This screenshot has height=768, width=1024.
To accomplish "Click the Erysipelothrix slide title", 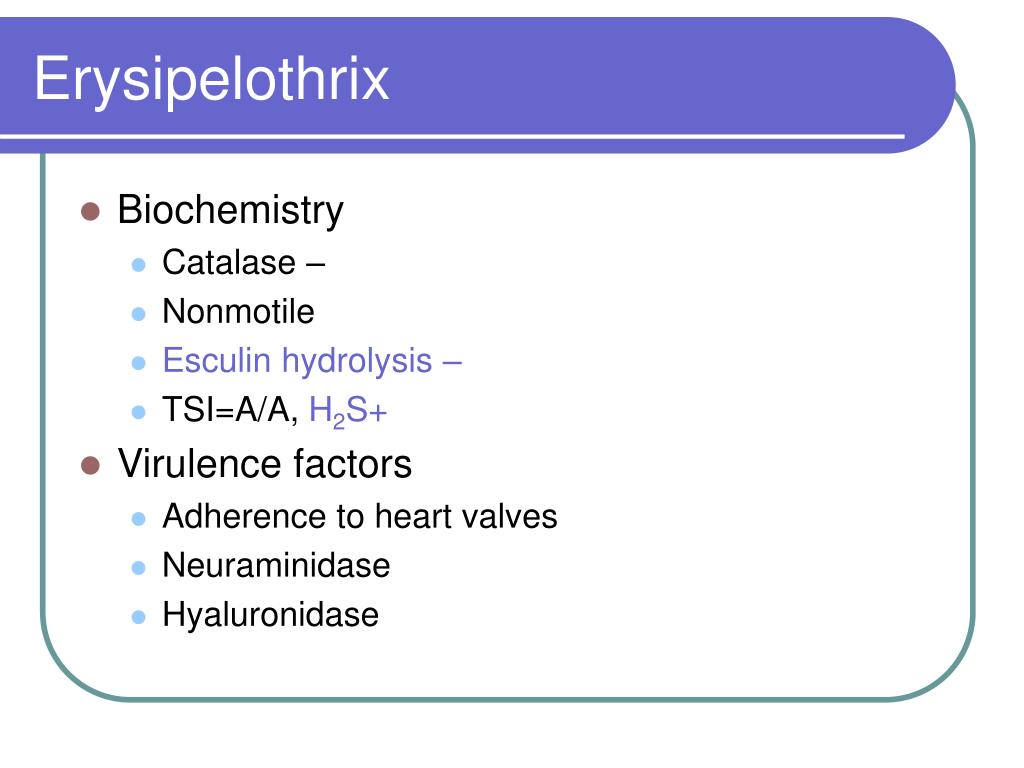I will tap(212, 80).
